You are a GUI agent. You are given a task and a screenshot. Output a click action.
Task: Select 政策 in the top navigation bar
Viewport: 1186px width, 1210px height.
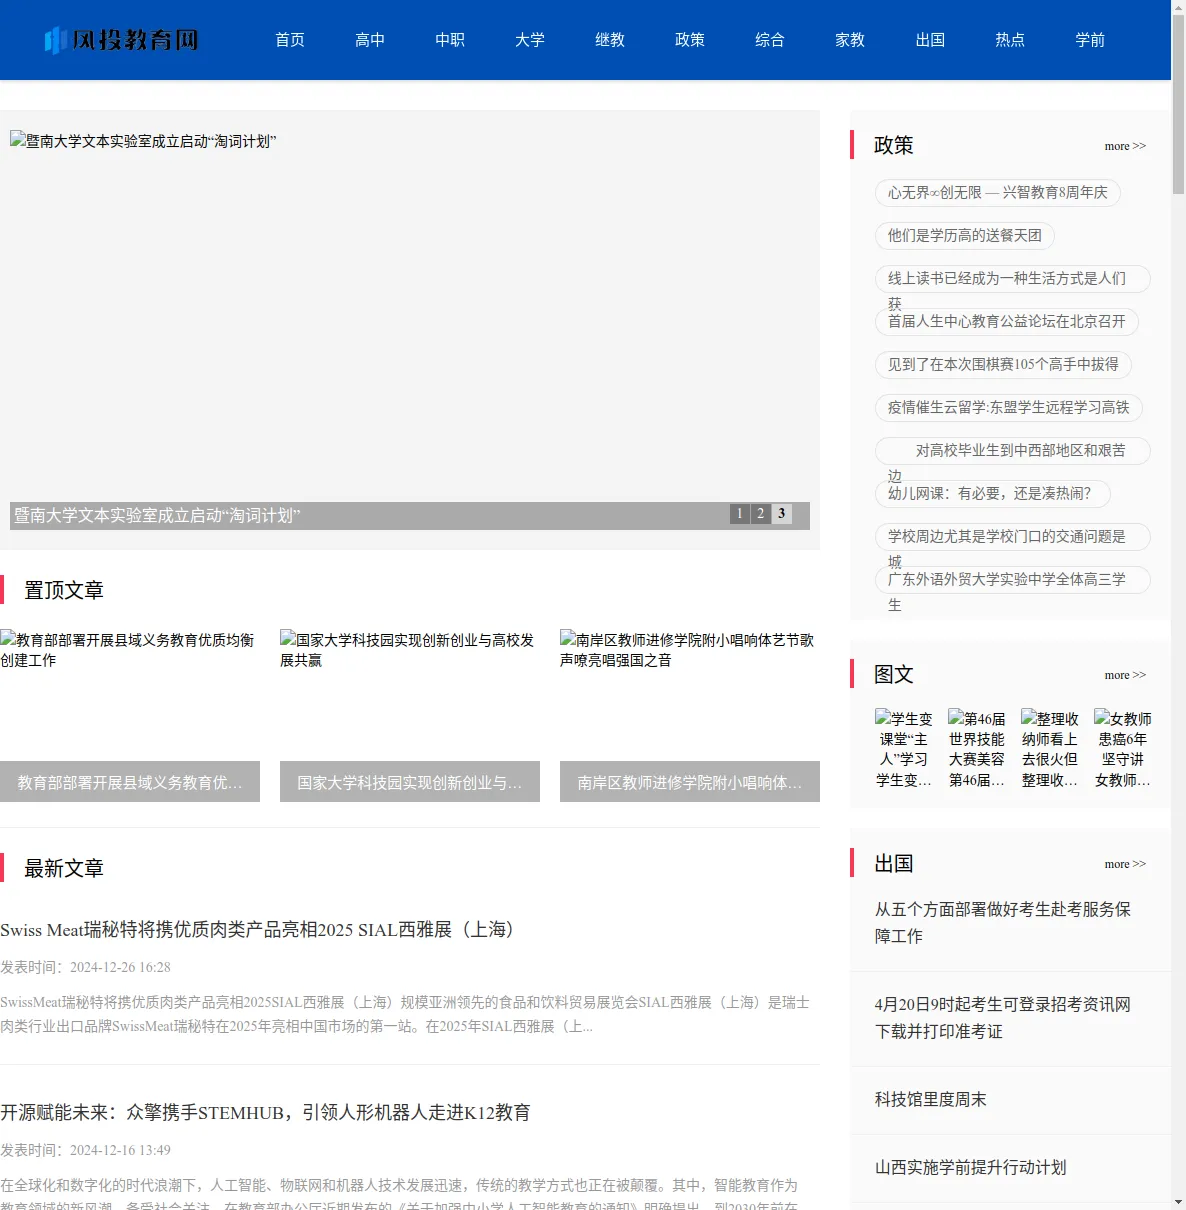690,40
